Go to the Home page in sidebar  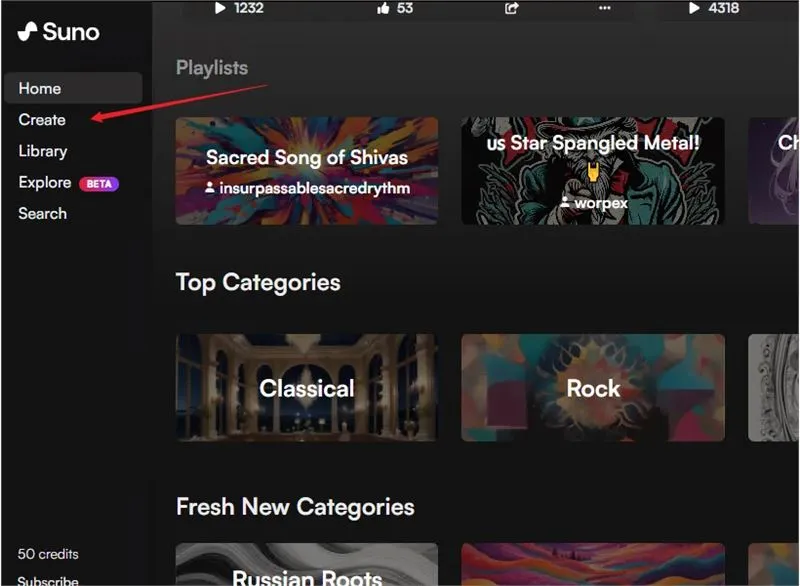pos(40,88)
